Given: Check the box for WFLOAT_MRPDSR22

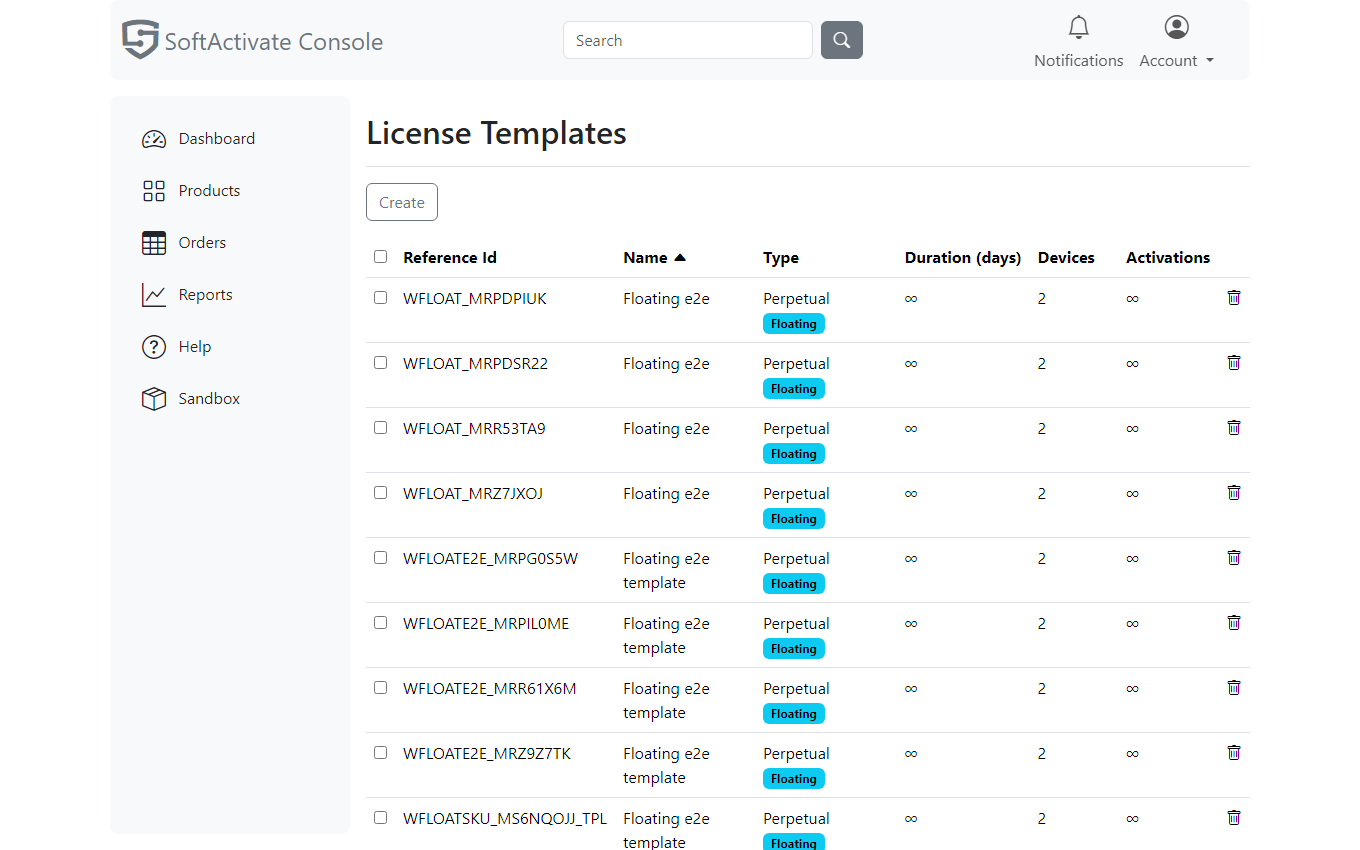Looking at the screenshot, I should pos(380,363).
